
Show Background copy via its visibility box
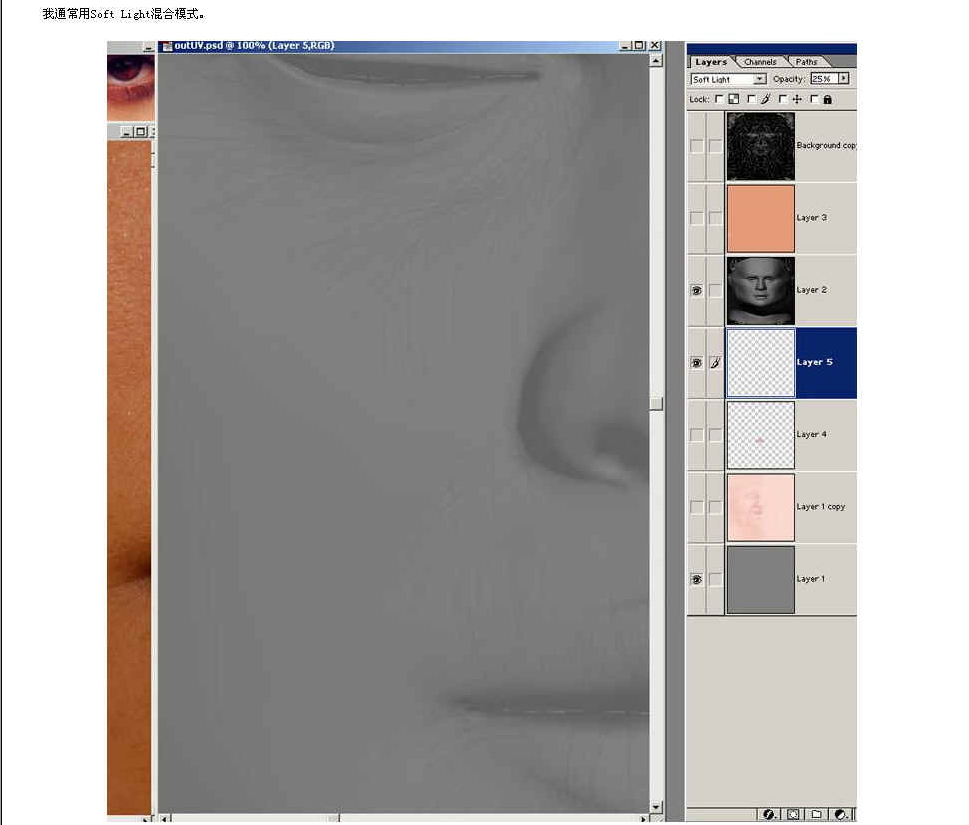(x=696, y=146)
